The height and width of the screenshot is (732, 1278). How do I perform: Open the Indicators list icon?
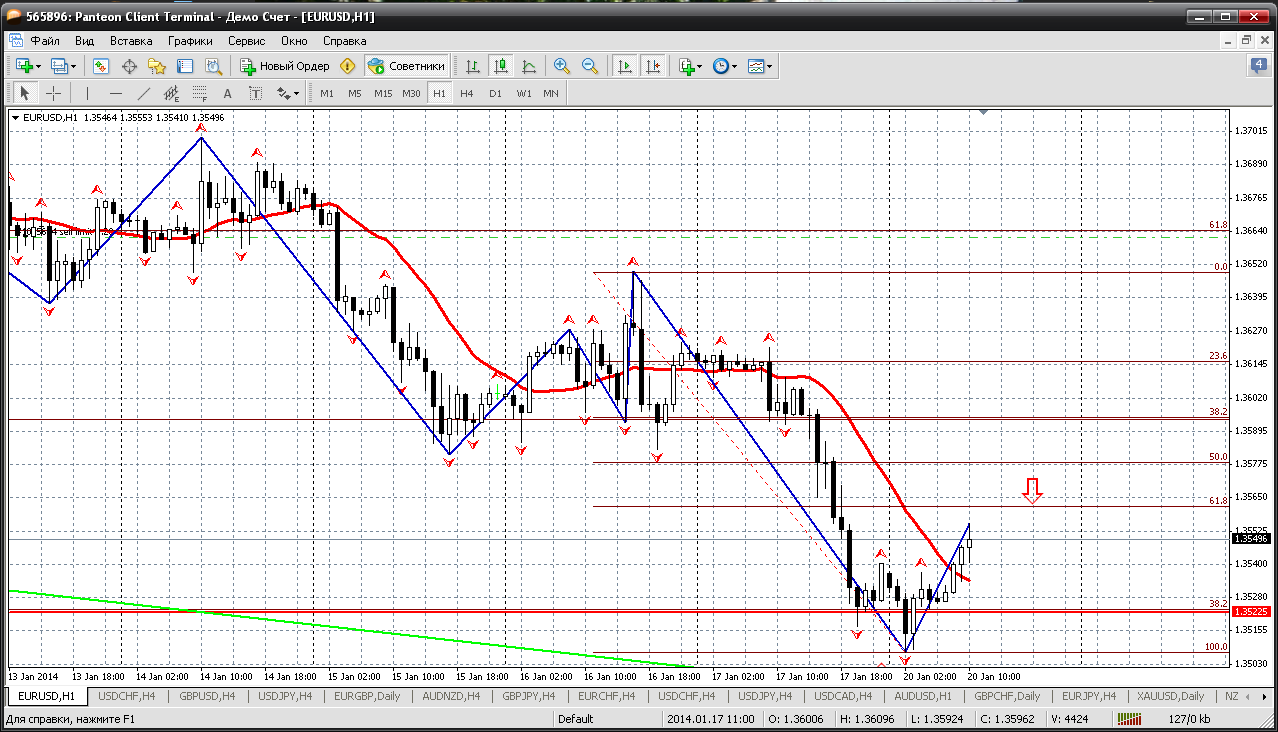686,66
